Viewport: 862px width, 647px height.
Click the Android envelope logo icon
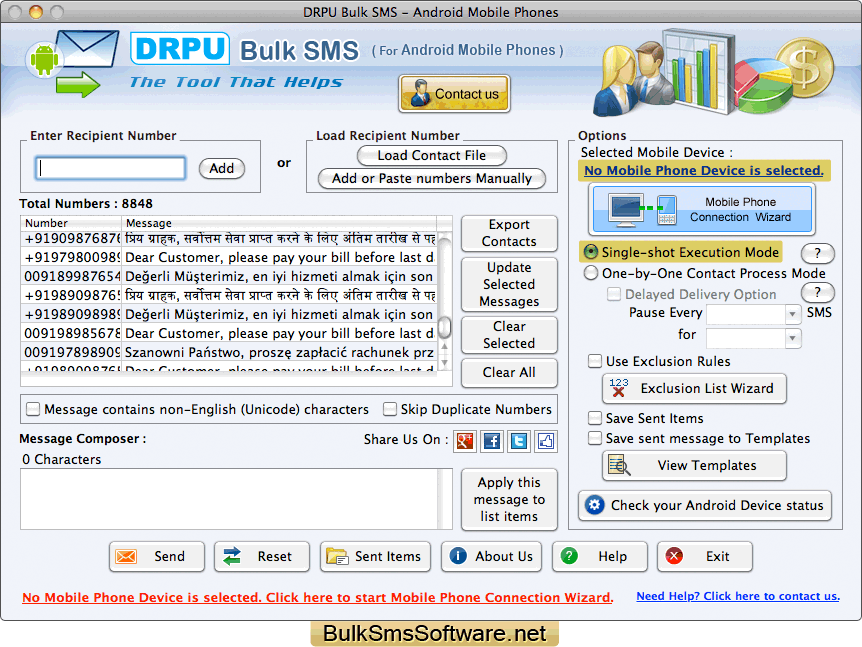pos(72,63)
